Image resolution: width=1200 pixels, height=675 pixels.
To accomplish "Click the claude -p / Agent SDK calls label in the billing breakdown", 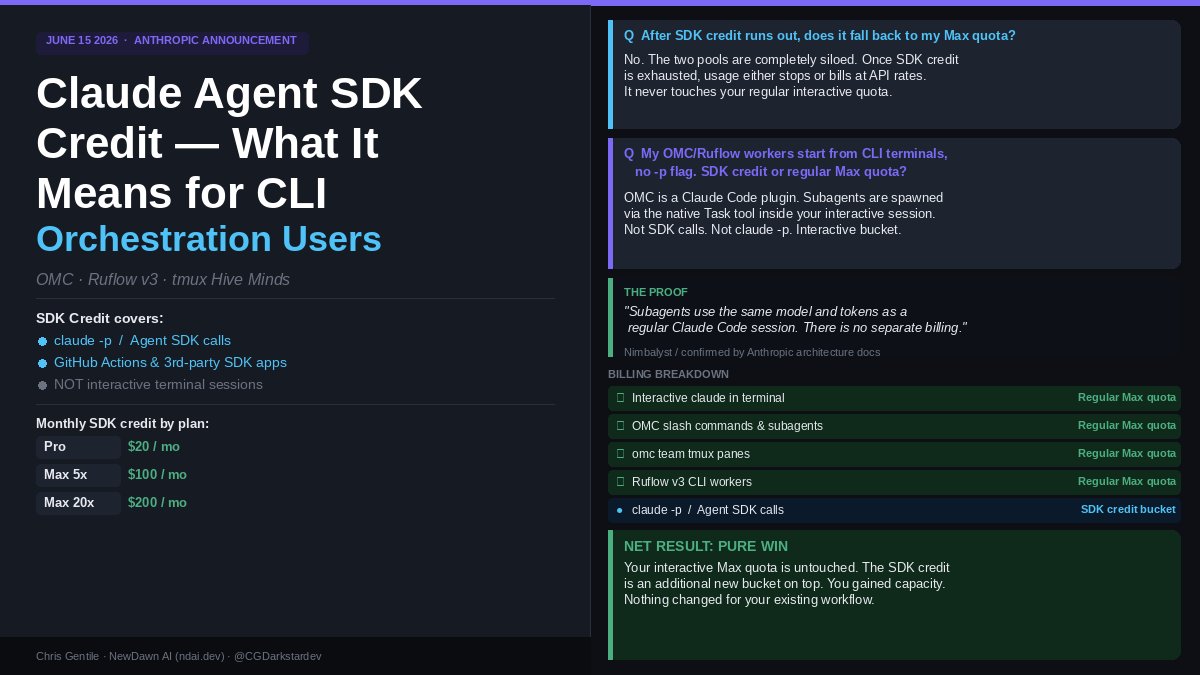I will tap(708, 510).
